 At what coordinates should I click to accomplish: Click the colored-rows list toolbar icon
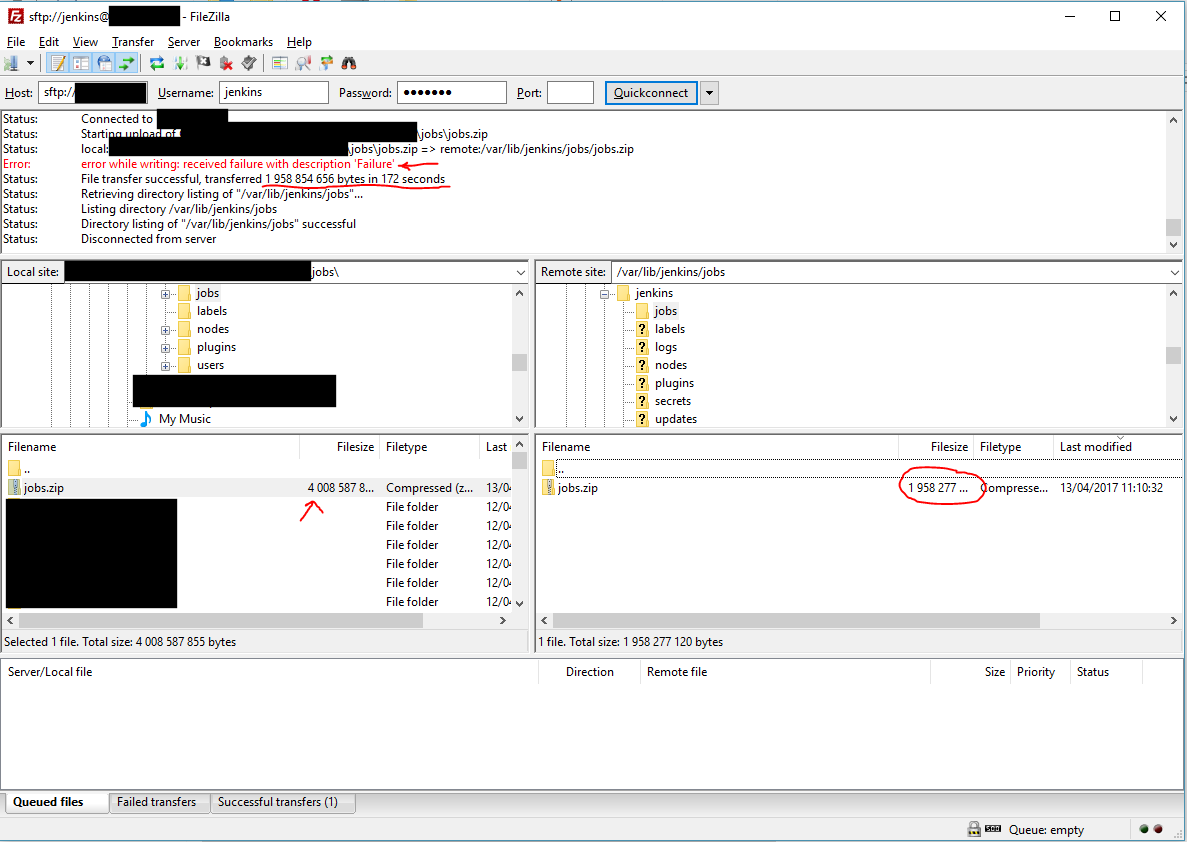coord(280,64)
